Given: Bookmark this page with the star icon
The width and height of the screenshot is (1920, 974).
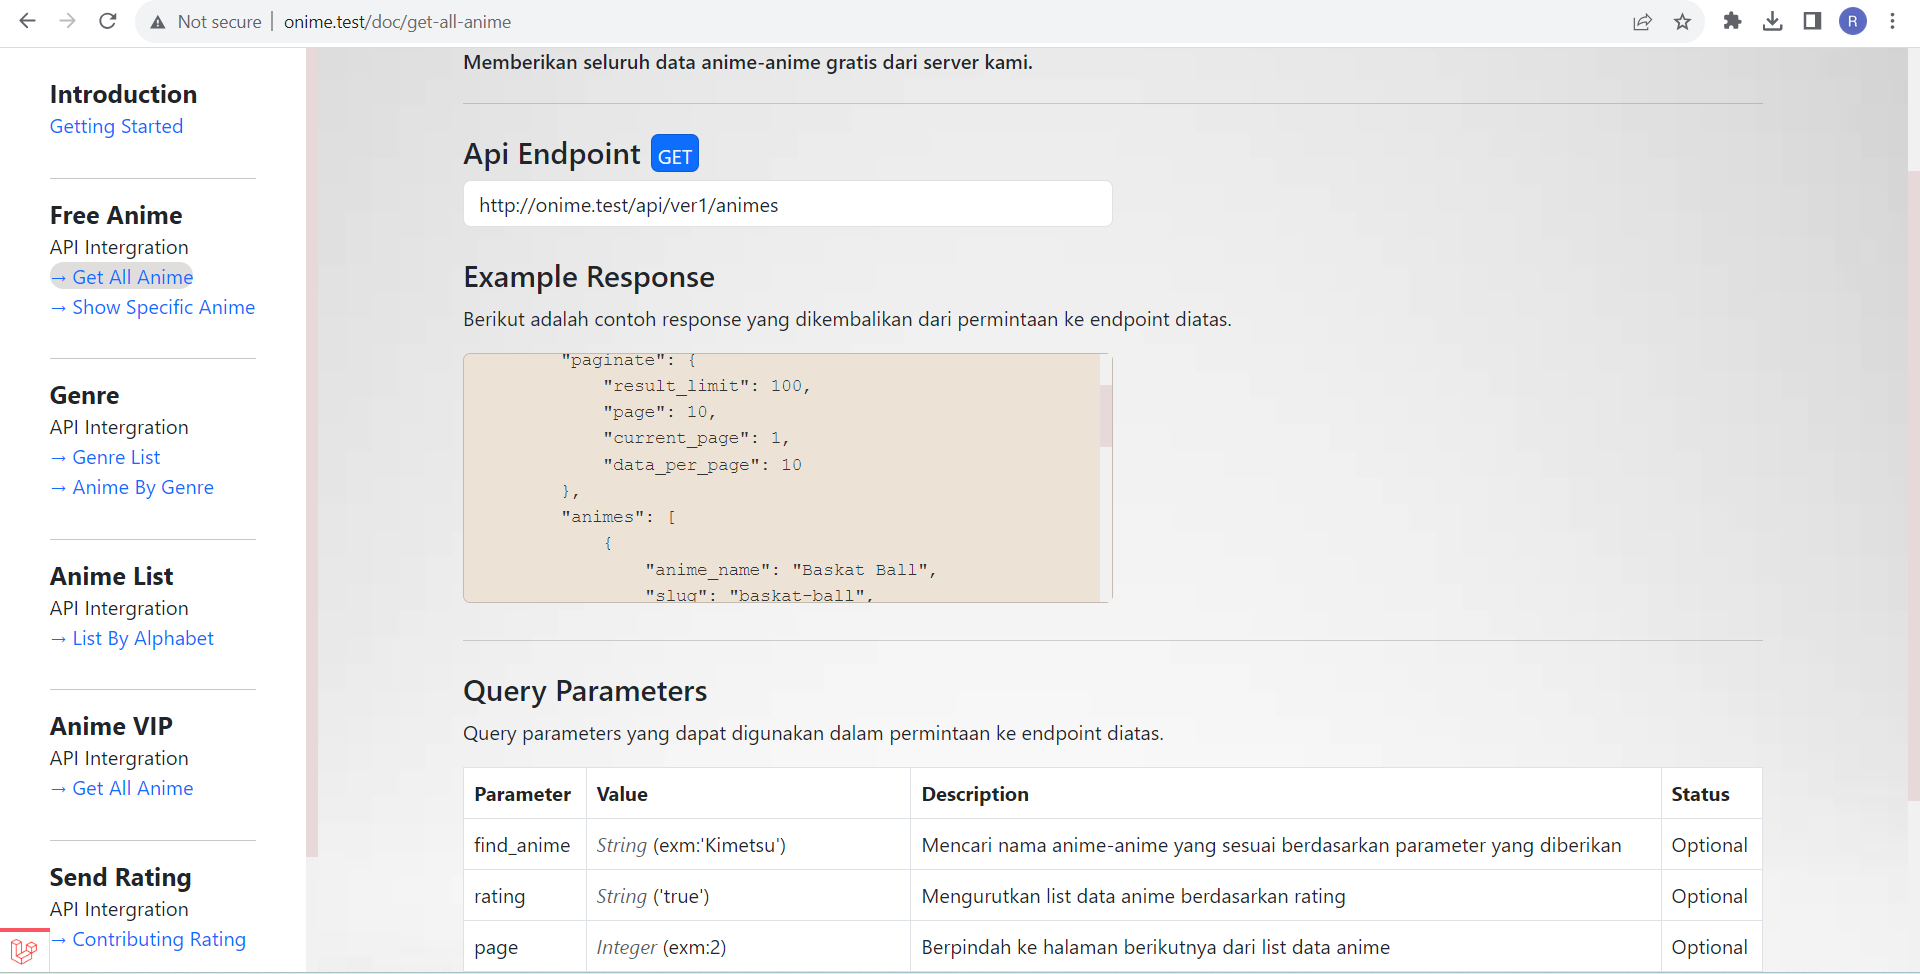Looking at the screenshot, I should 1683,21.
